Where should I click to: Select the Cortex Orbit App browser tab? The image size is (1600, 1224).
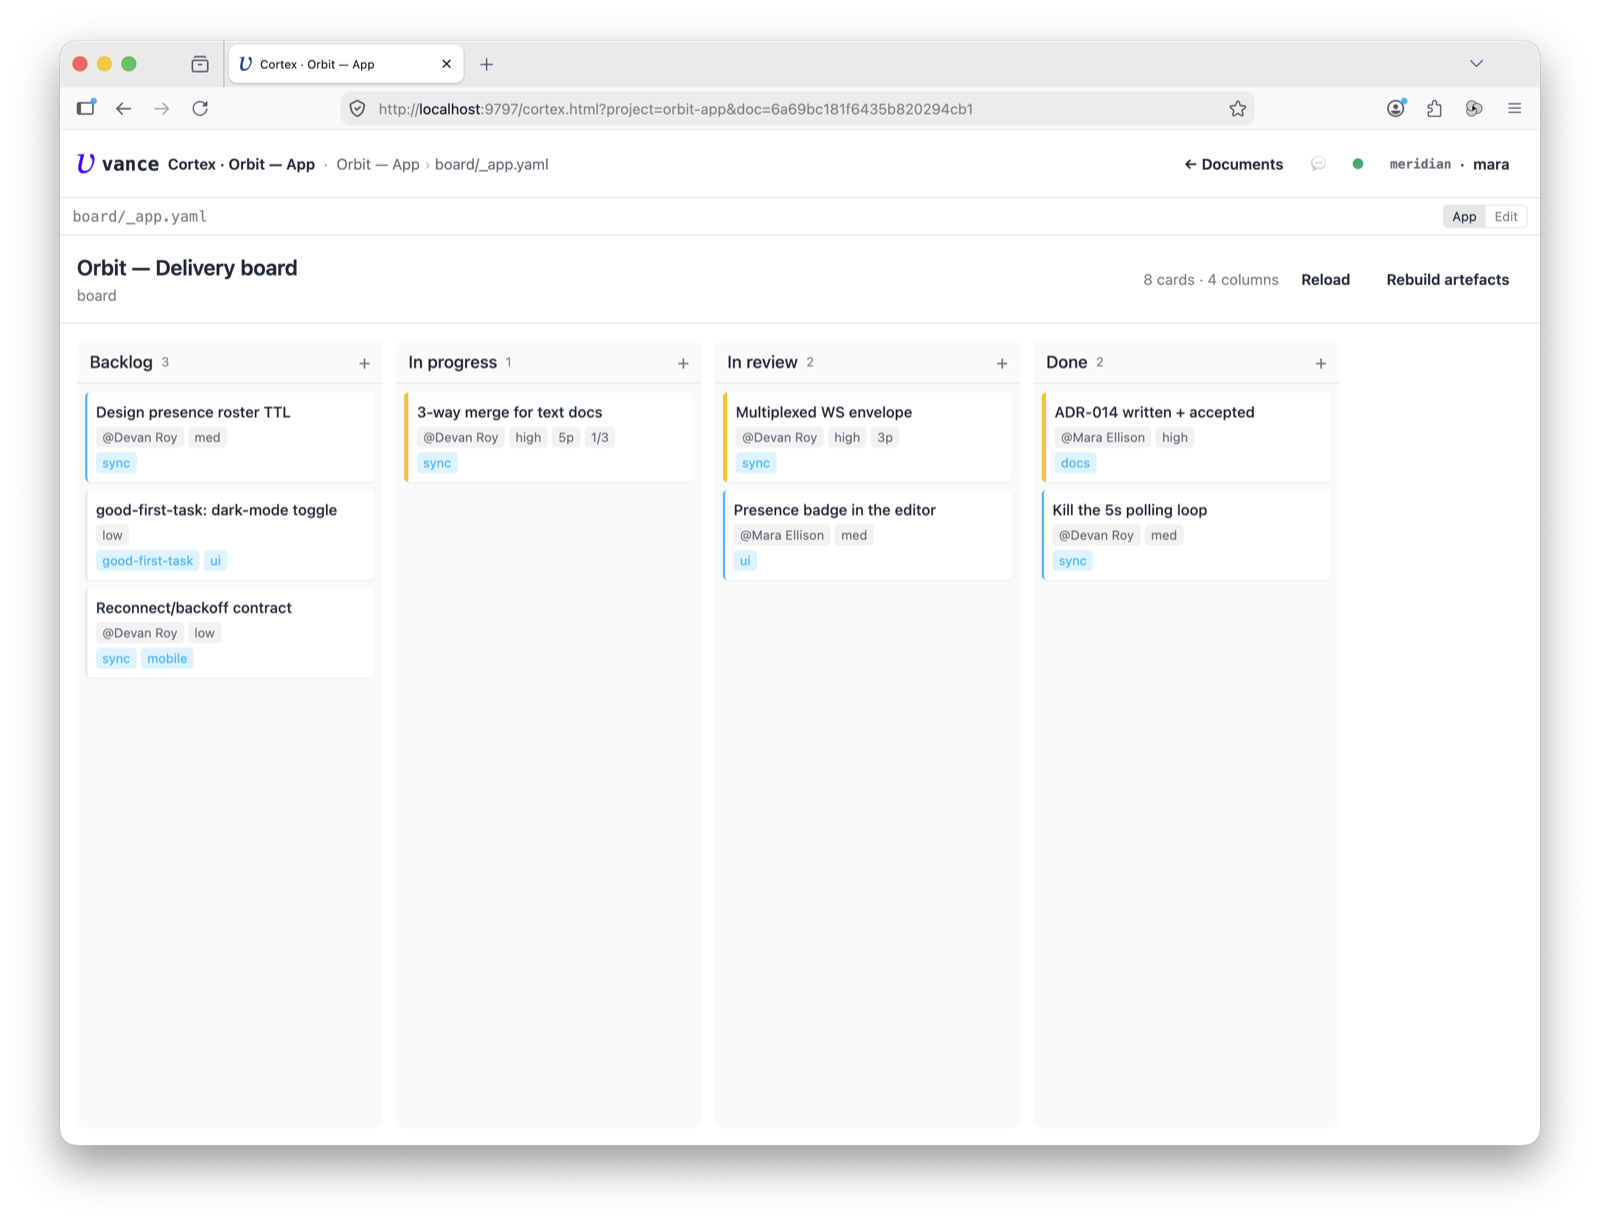(x=346, y=64)
